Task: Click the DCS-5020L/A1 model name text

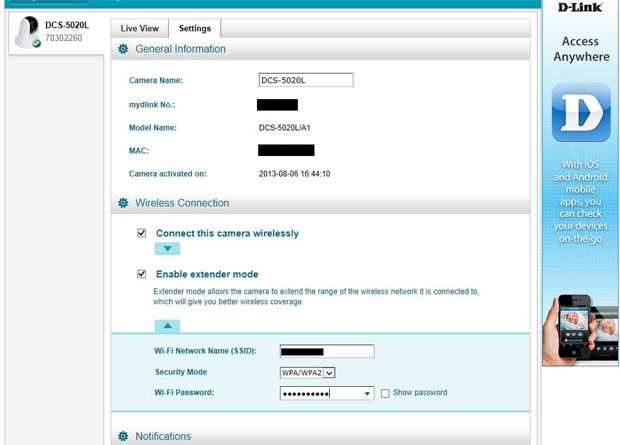Action: 285,128
